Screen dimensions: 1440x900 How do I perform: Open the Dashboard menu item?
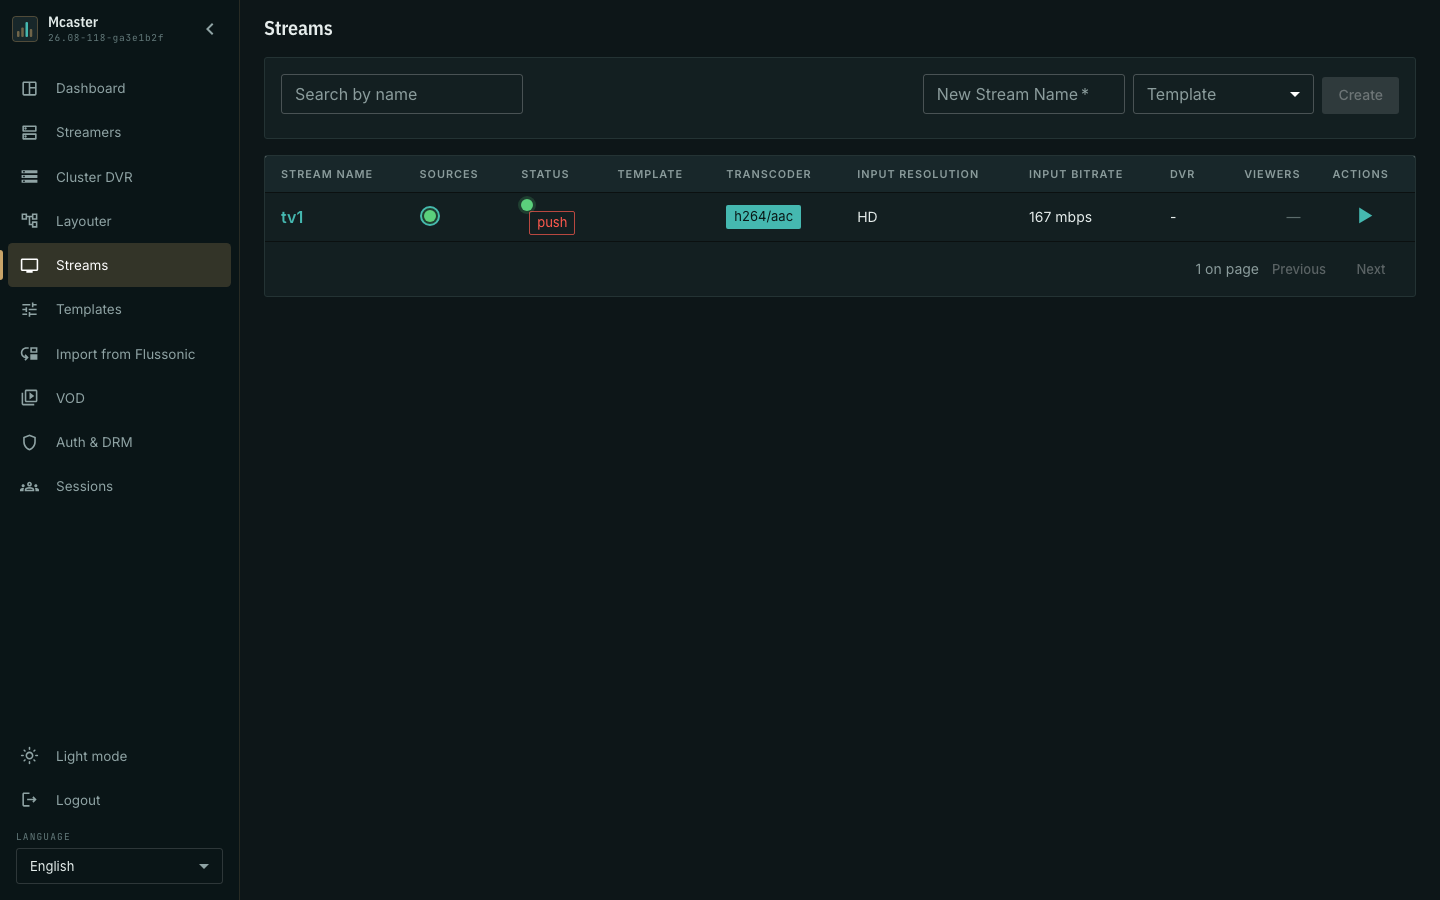119,88
